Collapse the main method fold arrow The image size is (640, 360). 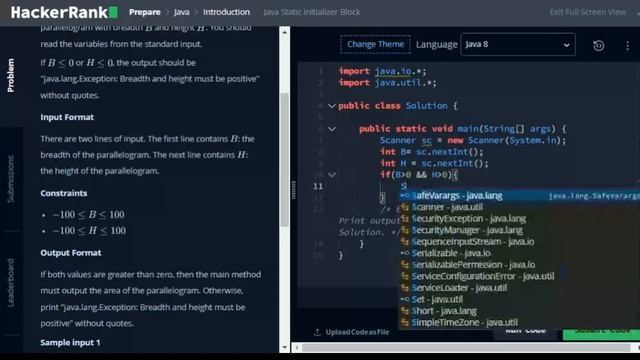pos(332,129)
